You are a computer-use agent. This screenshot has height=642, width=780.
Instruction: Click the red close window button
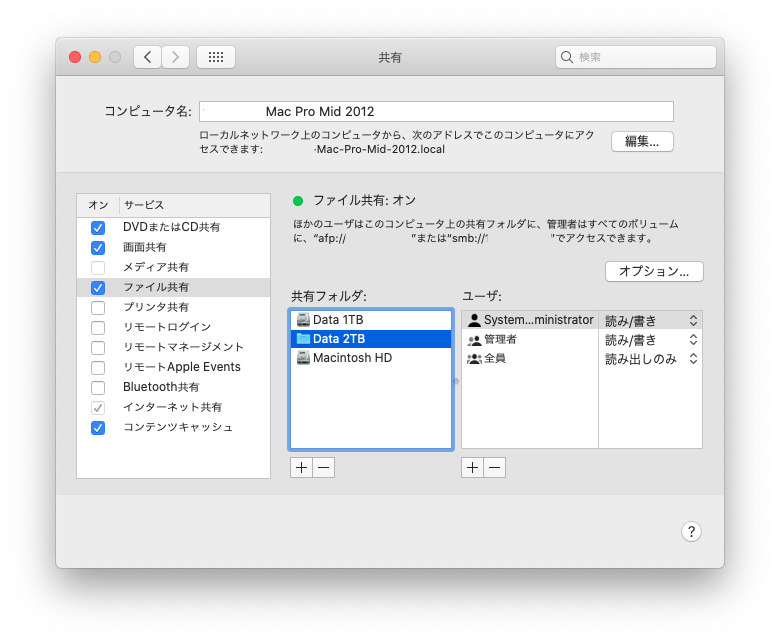click(75, 57)
